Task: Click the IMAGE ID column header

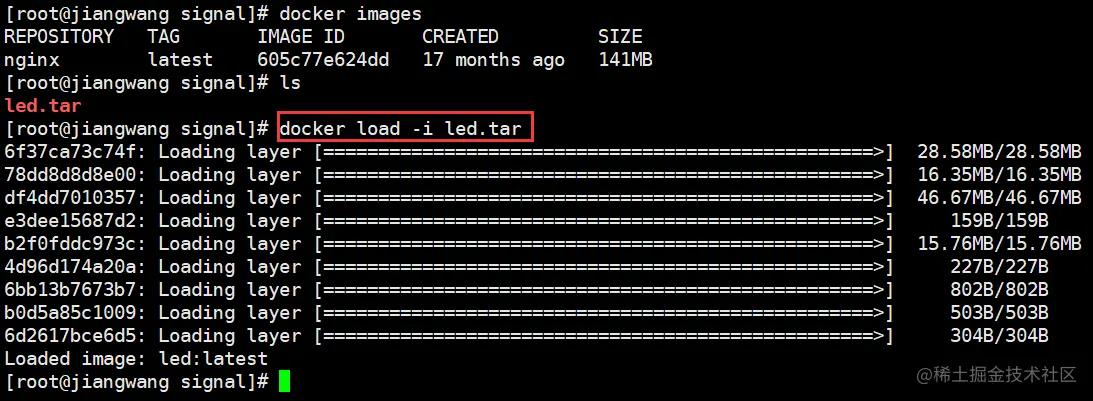Action: click(x=301, y=37)
